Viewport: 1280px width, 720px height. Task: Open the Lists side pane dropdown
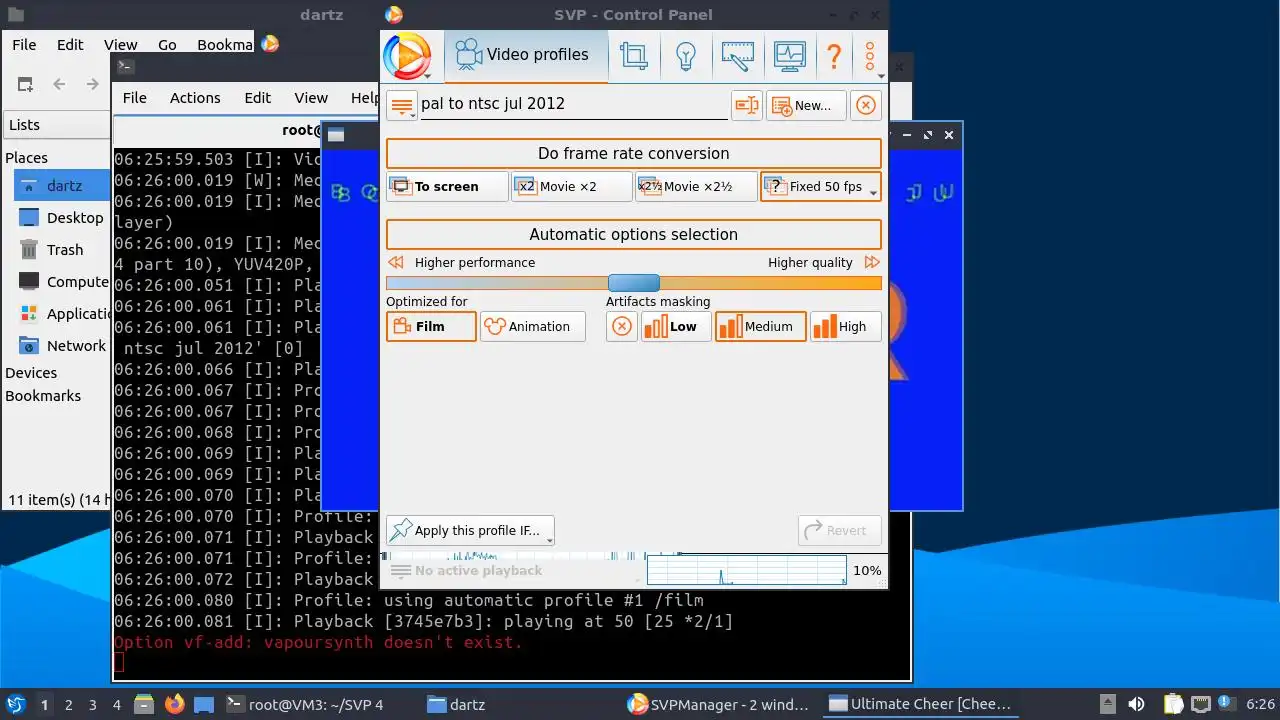click(x=58, y=125)
